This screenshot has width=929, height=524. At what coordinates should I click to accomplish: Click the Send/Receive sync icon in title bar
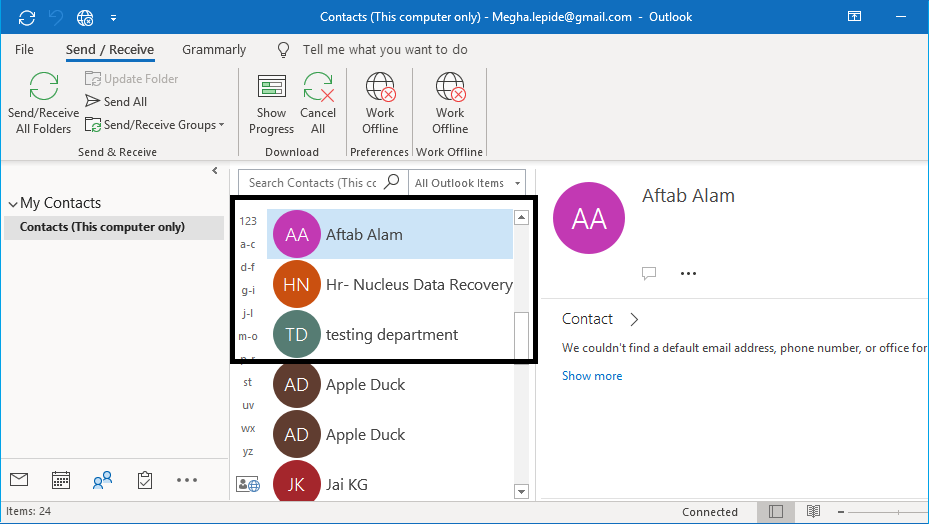(x=27, y=18)
